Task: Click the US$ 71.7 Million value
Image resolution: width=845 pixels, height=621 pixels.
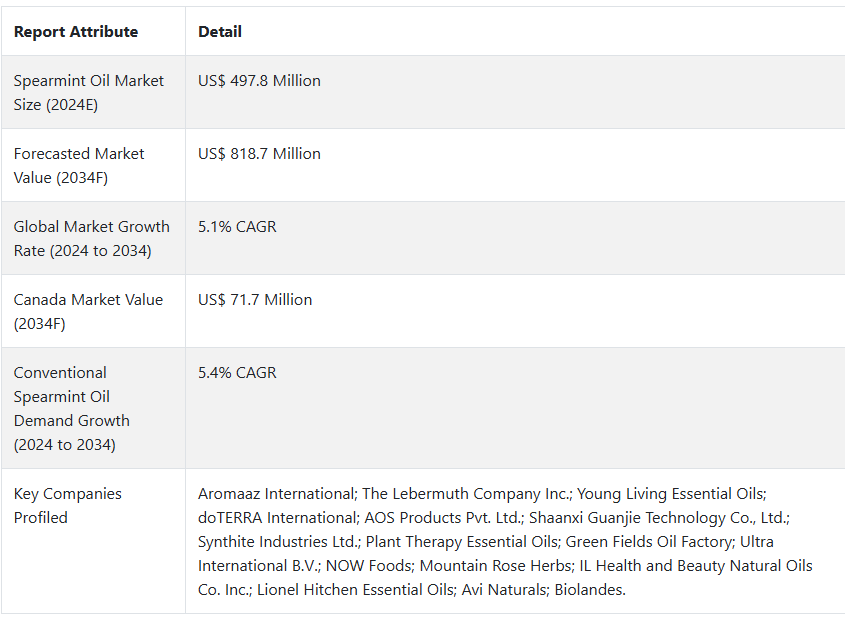Action: tap(255, 300)
